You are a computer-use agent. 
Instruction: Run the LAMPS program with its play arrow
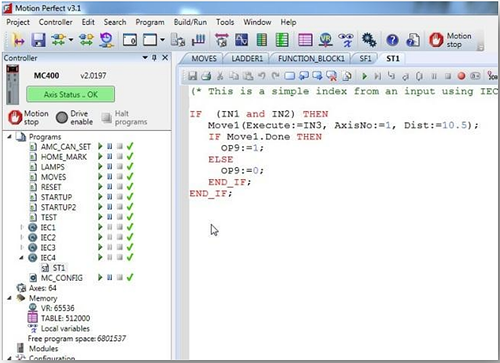(100, 166)
